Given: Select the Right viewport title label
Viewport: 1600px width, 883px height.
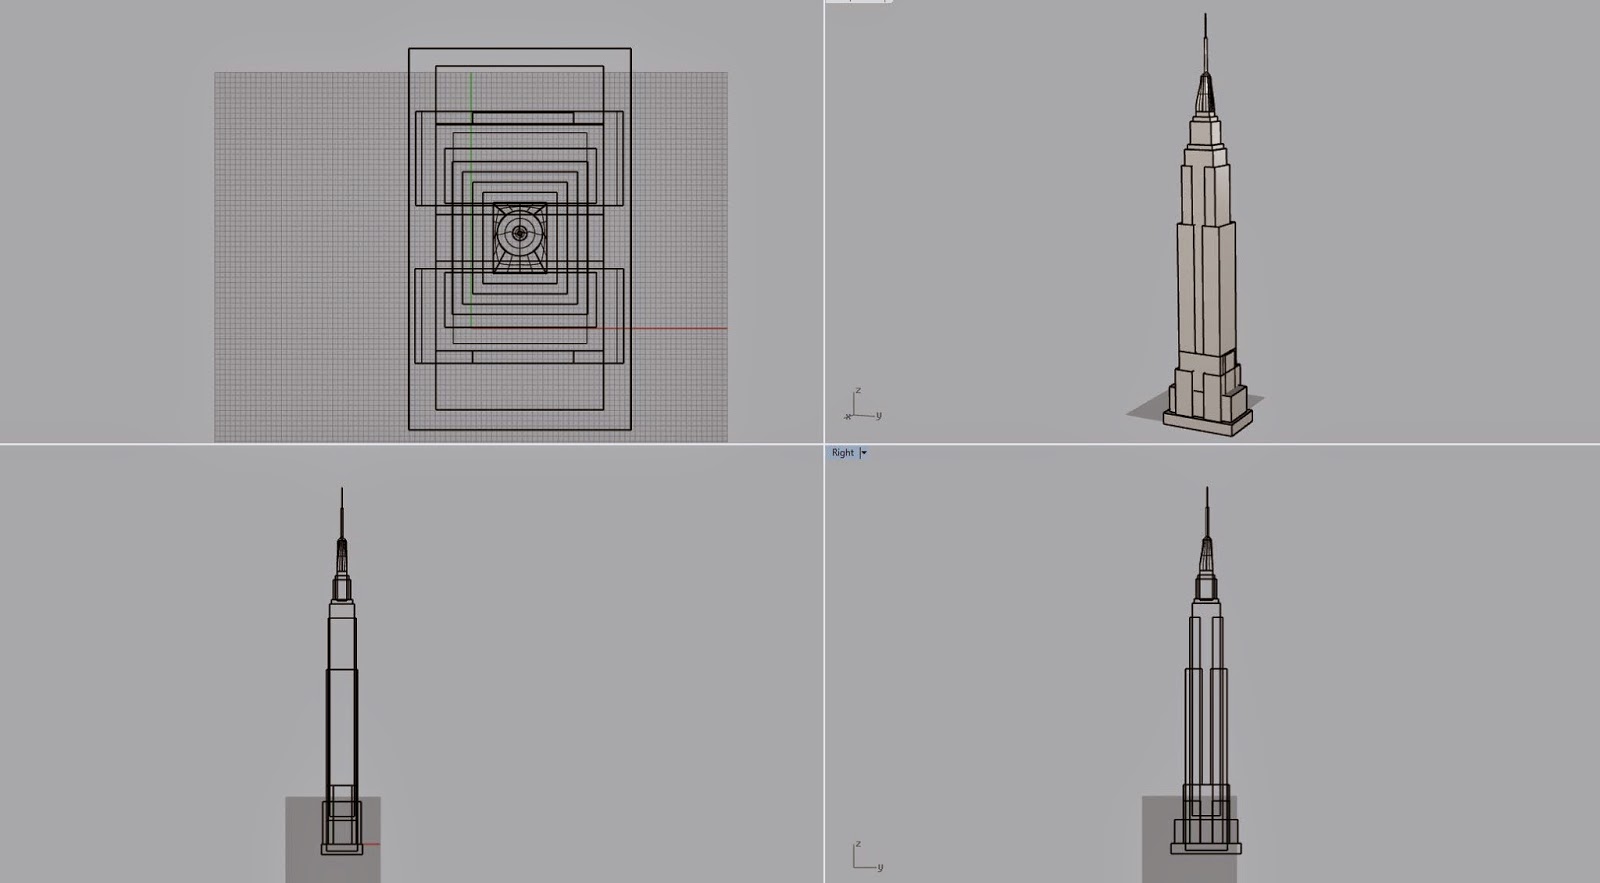Looking at the screenshot, I should [843, 453].
